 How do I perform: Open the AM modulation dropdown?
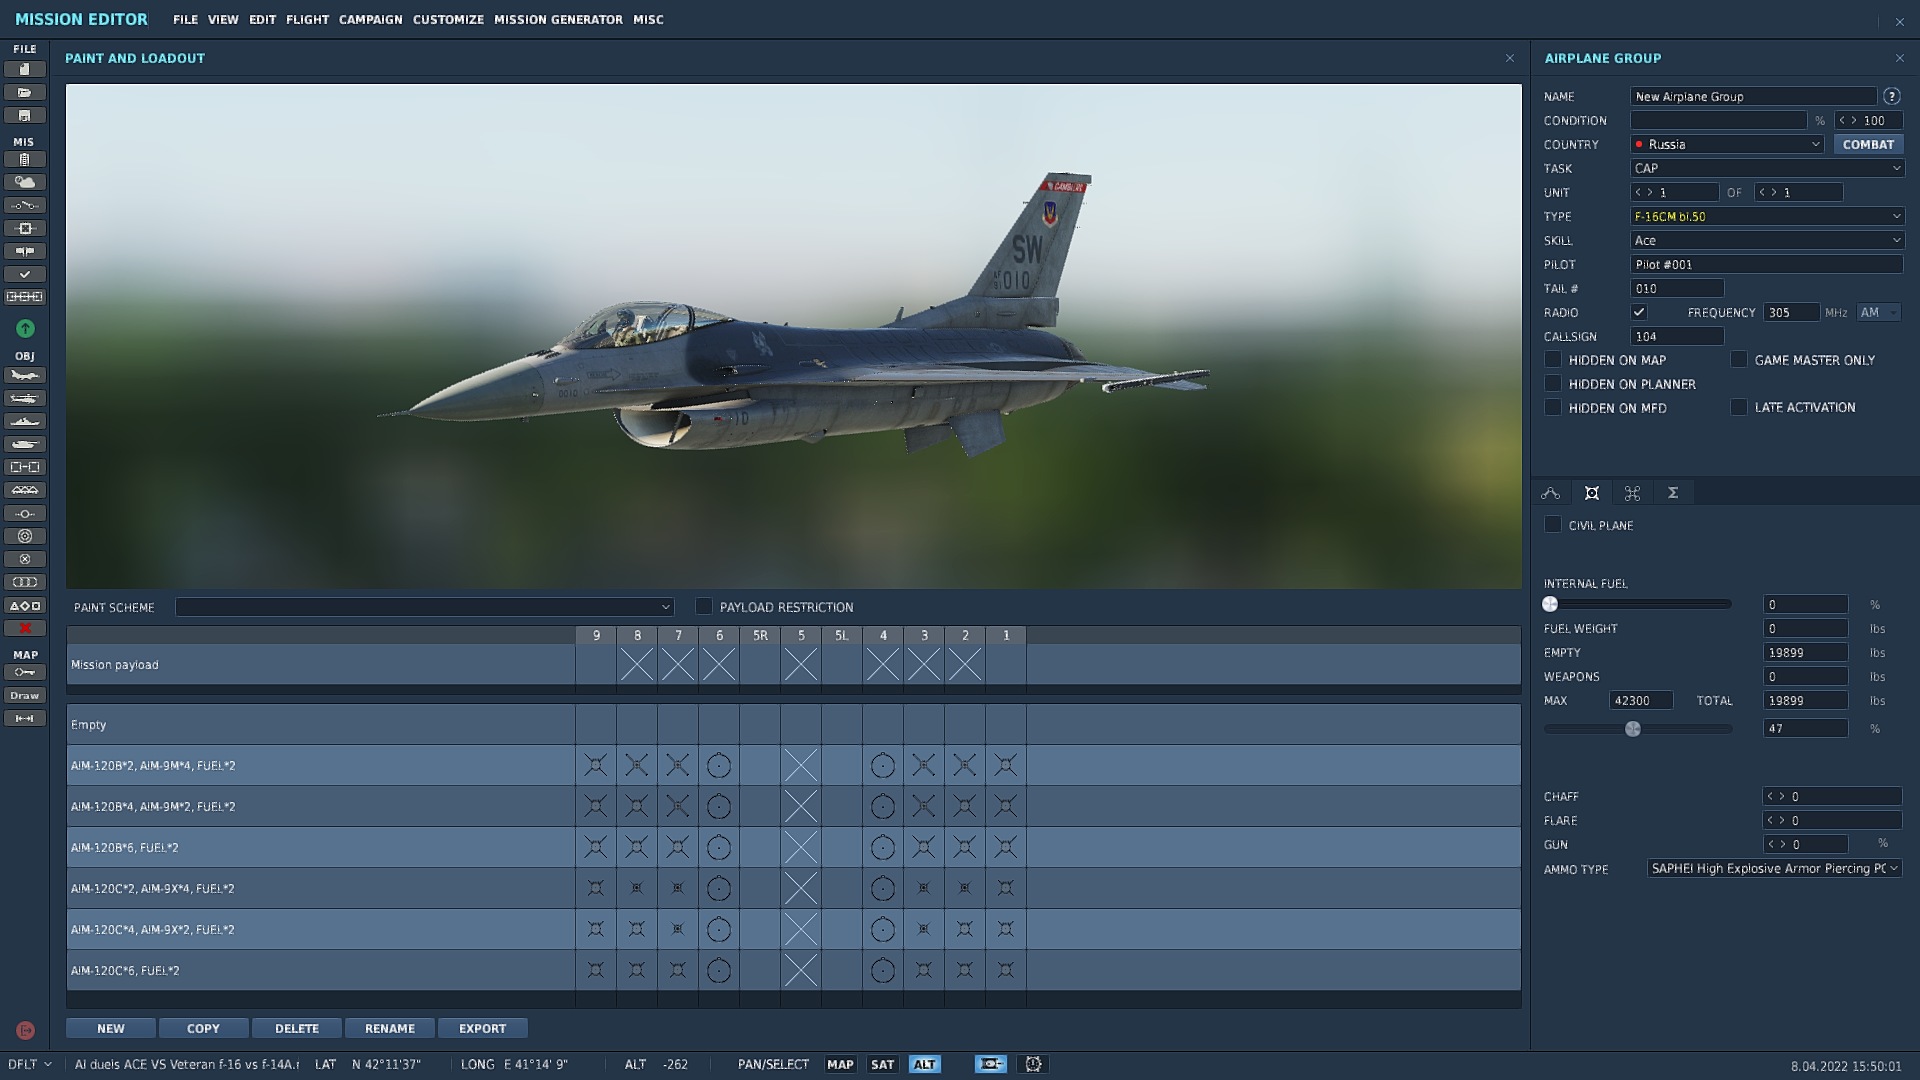point(1879,312)
